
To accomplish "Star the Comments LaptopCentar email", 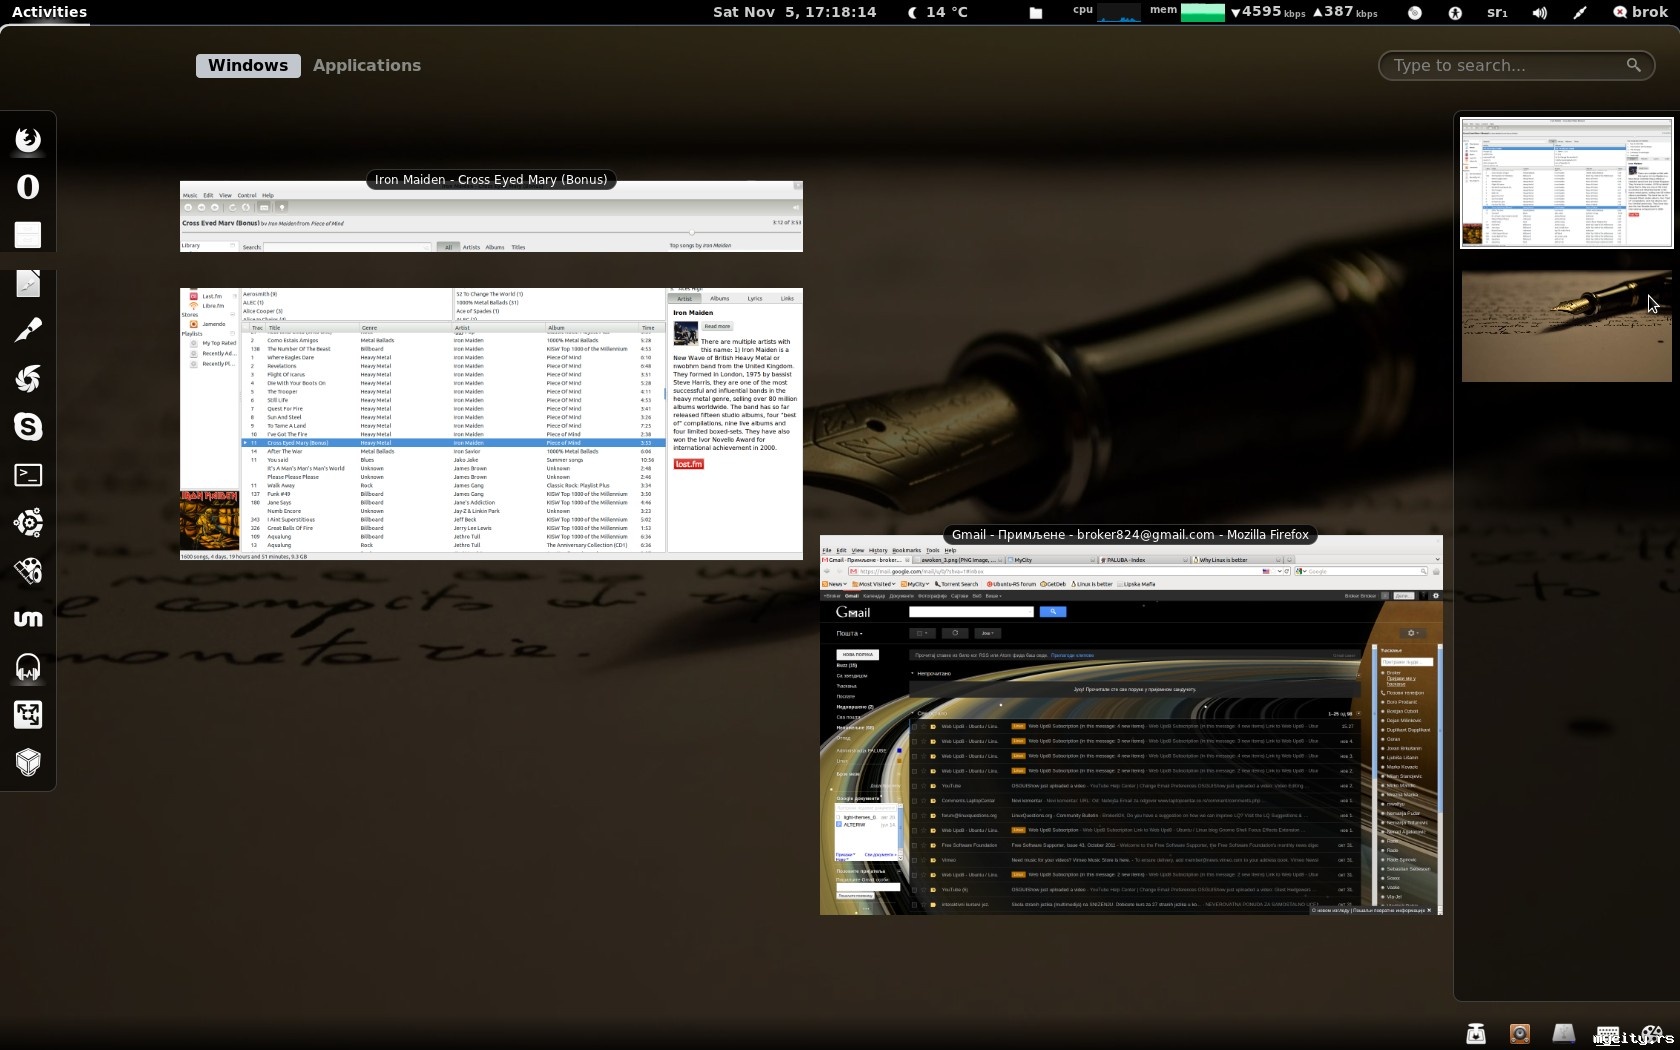I will [924, 801].
